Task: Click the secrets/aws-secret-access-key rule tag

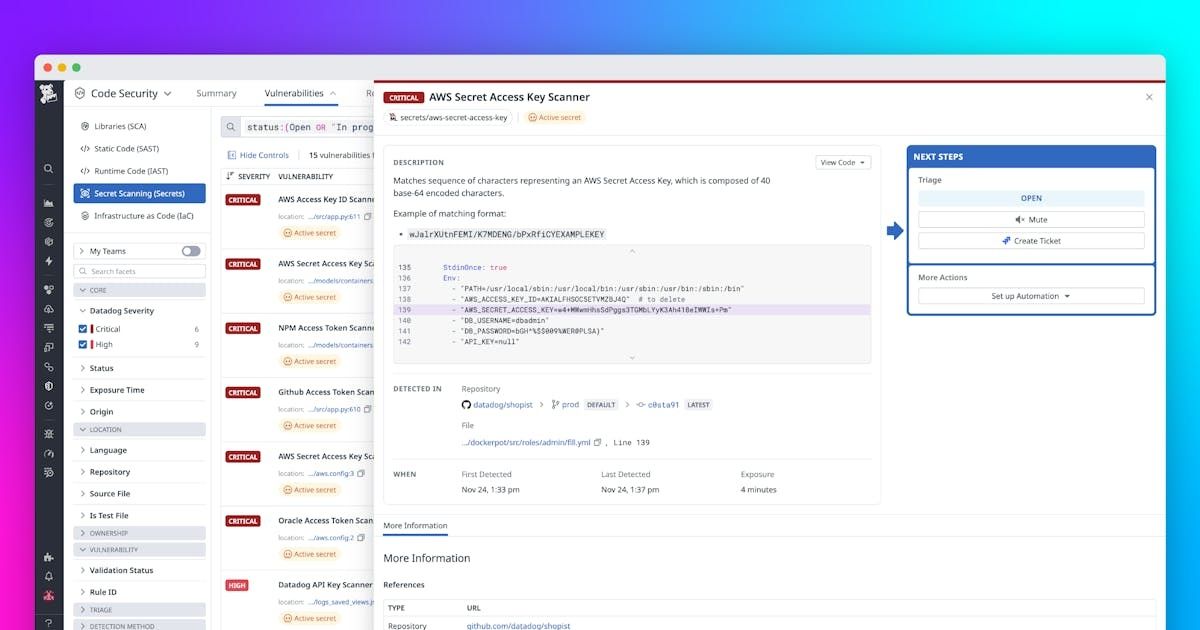Action: (447, 117)
